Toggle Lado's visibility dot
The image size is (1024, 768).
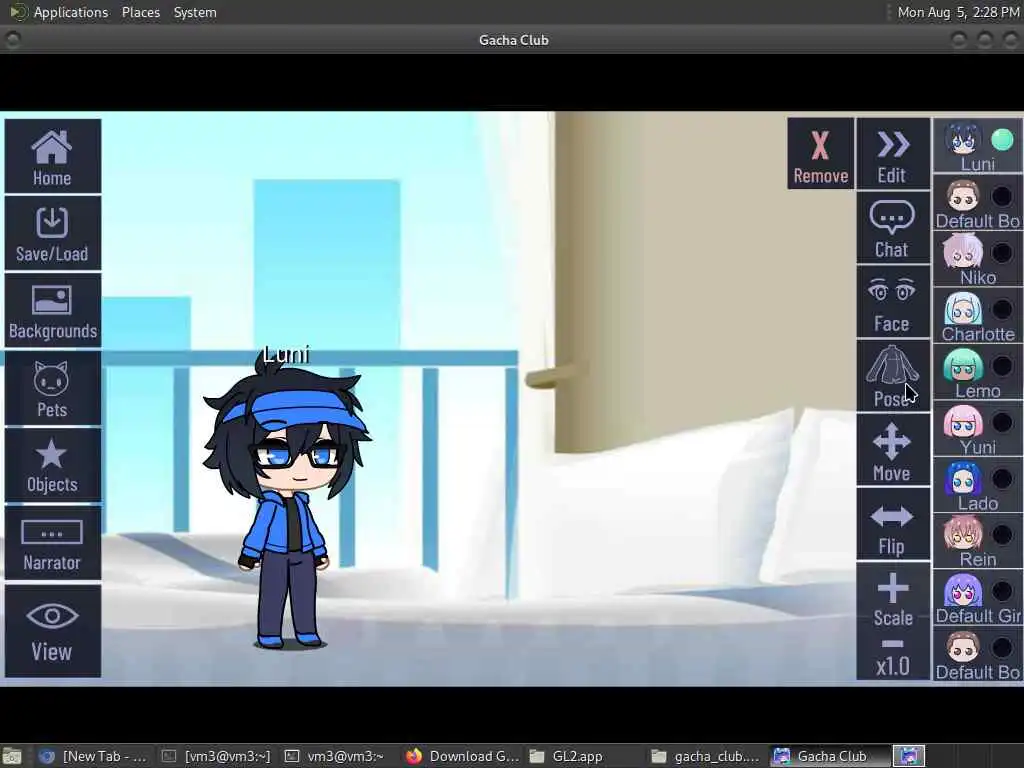tap(1002, 478)
